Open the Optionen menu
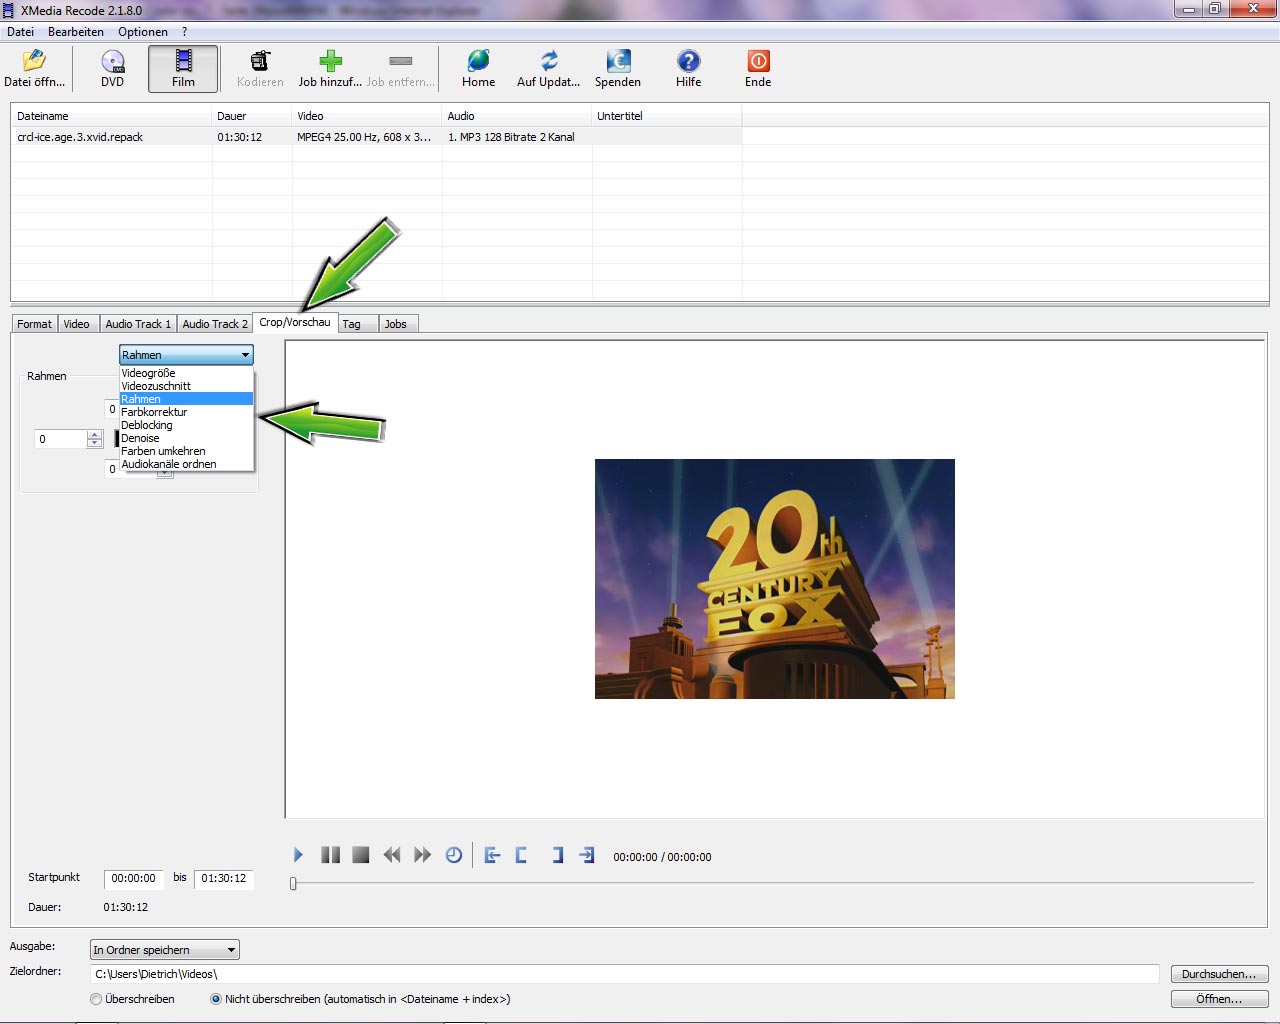Image resolution: width=1280 pixels, height=1024 pixels. (x=143, y=32)
